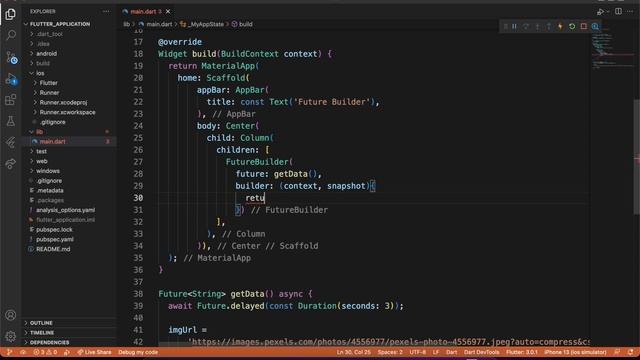Click Spaces: 2 indentation status item
Screen dimensions: 640x360
(x=390, y=352)
